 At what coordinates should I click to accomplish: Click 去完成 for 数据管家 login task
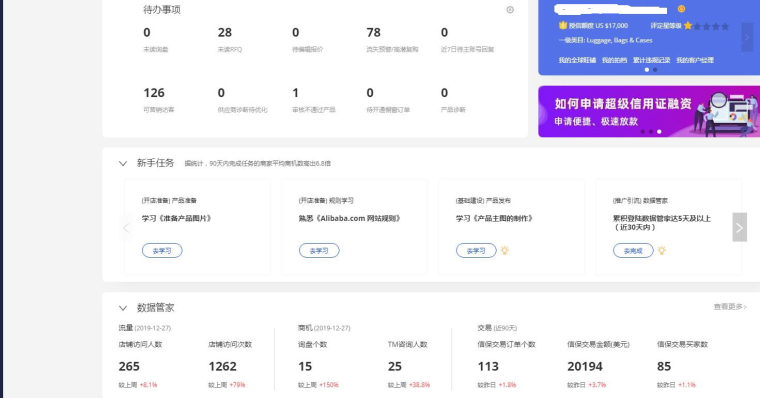[x=633, y=251]
